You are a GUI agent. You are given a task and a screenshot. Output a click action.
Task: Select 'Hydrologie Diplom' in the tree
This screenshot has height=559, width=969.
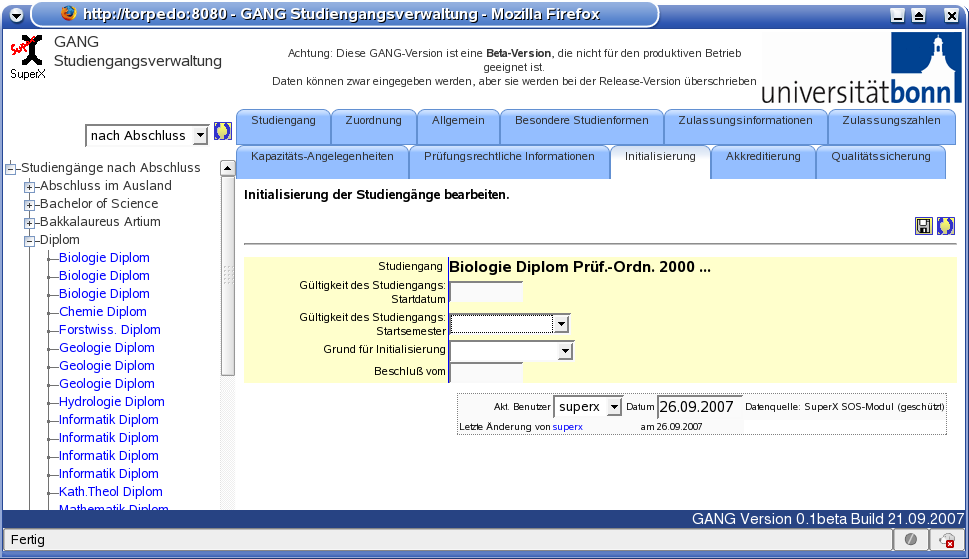click(x=111, y=402)
